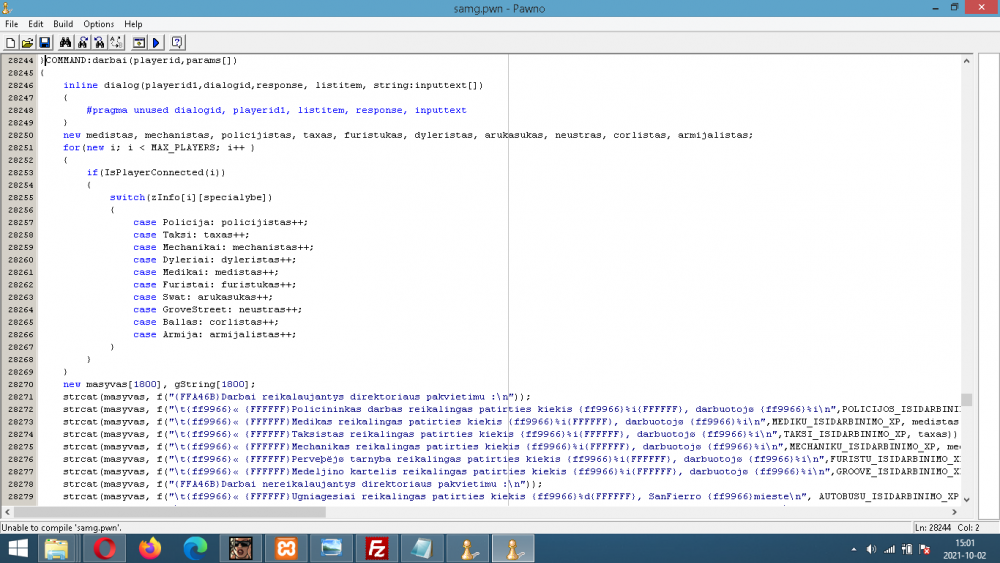Open the Build menu
The width and height of the screenshot is (1000, 563).
(63, 24)
